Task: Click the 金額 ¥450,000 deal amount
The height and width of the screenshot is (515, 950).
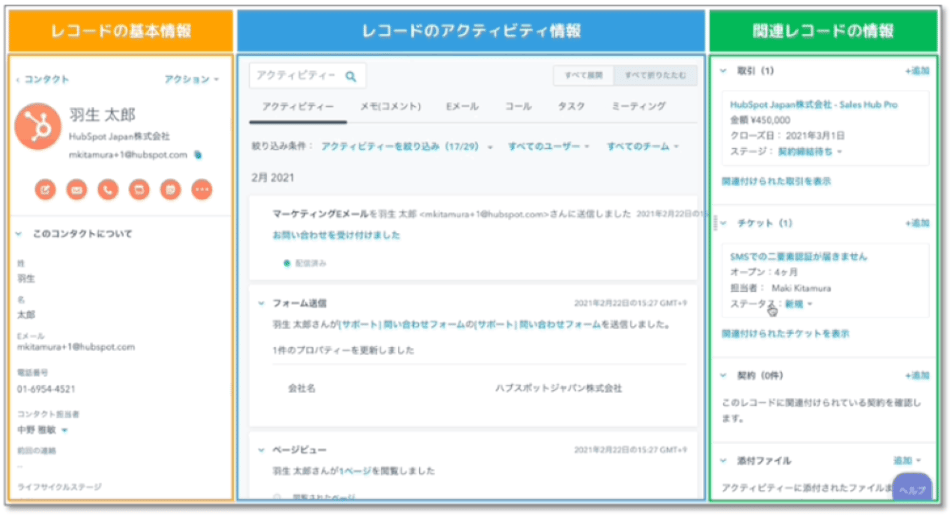Action: pos(760,120)
